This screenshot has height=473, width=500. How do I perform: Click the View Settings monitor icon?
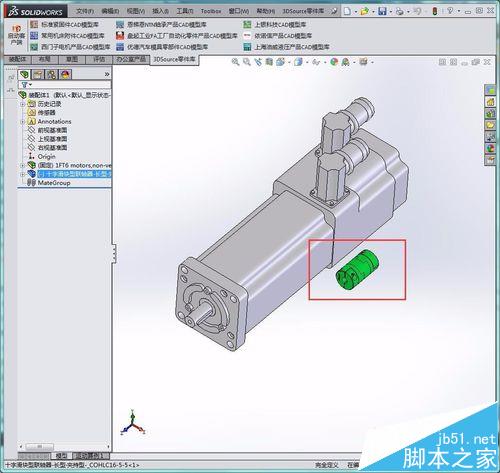pos(363,62)
